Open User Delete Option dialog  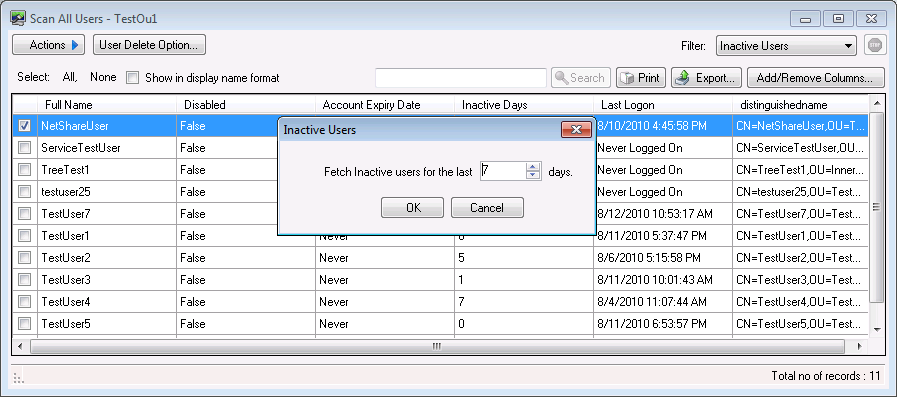[x=149, y=45]
